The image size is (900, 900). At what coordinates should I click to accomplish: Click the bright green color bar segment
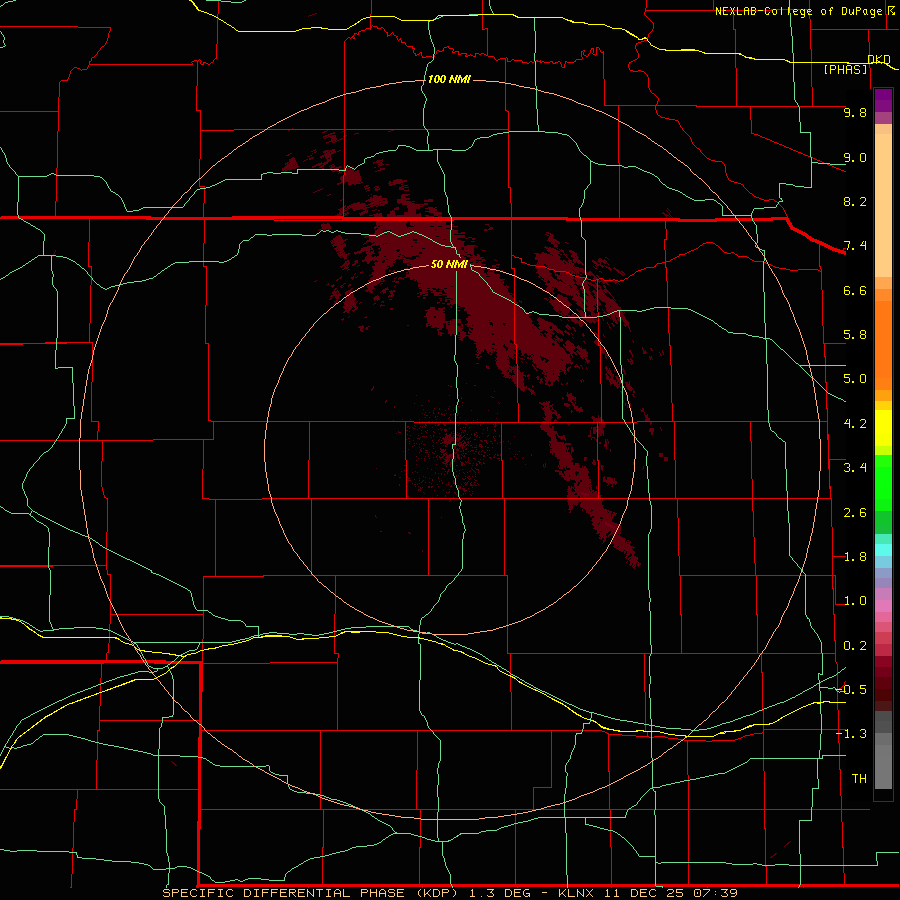[883, 483]
